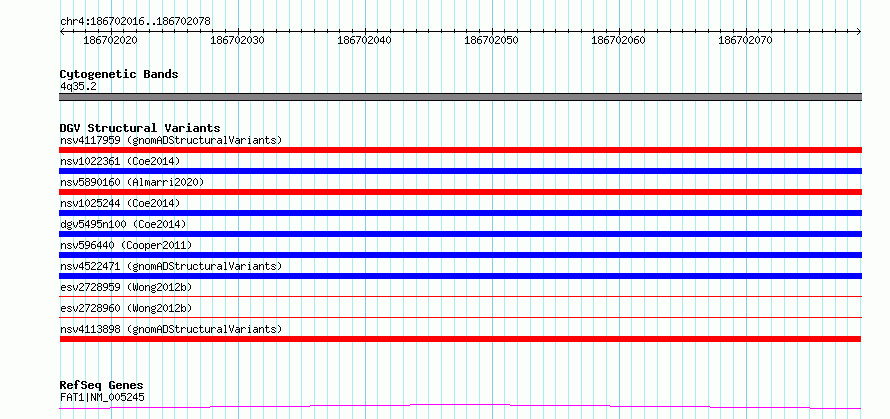Select the red bar under nsv4117959

point(460,150)
